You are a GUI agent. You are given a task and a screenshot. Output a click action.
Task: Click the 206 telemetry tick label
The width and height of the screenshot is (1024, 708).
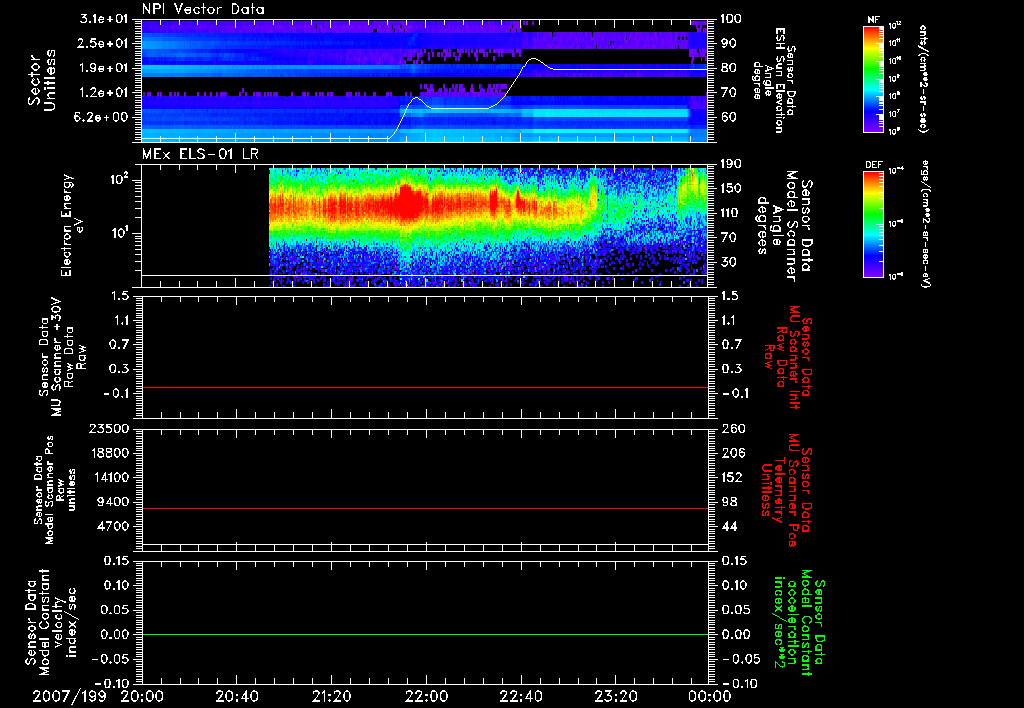[x=731, y=453]
